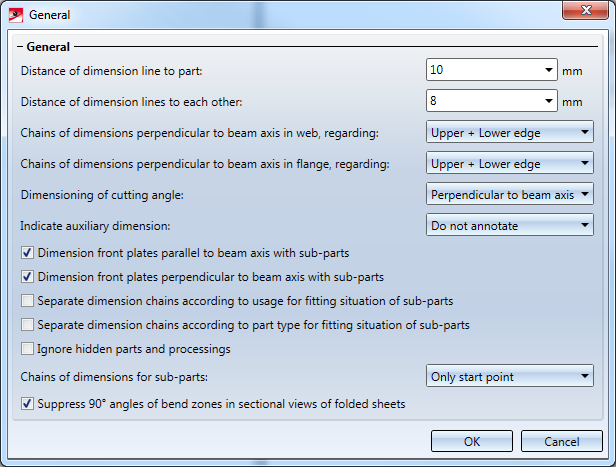This screenshot has height=467, width=616.
Task: Check Ignore hidden parts and processings
Action: (28, 349)
